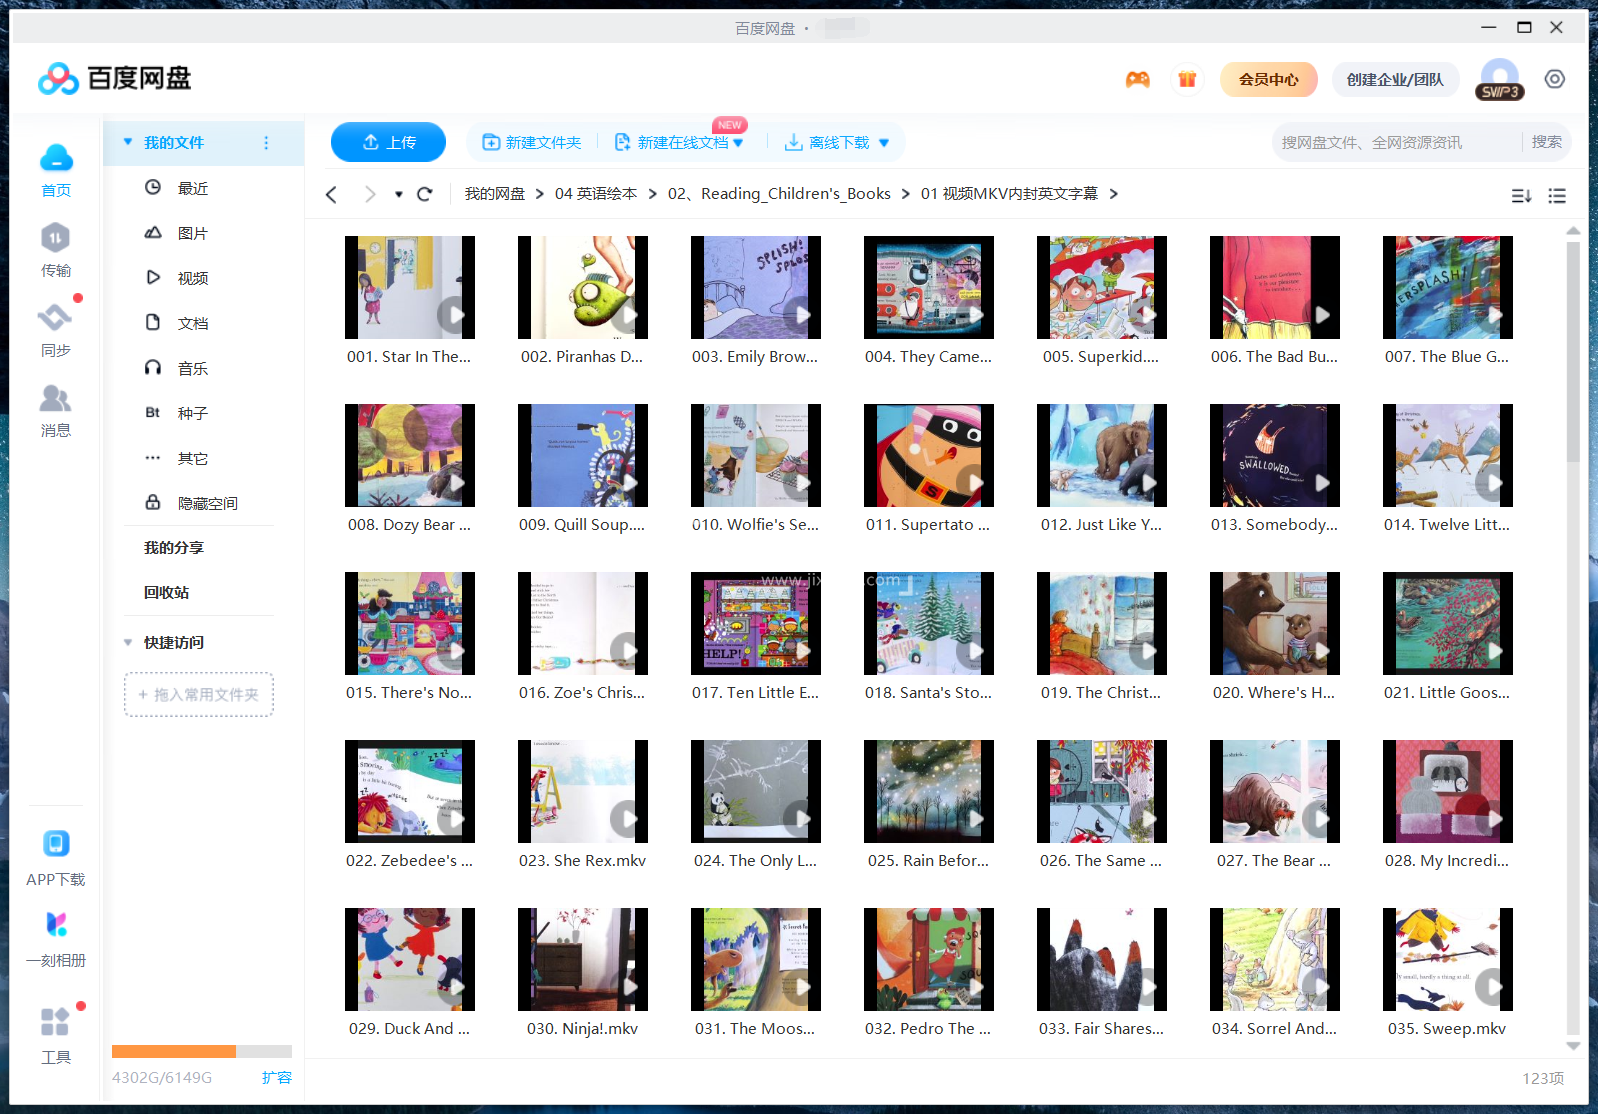Open the gift box icon in header

click(1187, 80)
